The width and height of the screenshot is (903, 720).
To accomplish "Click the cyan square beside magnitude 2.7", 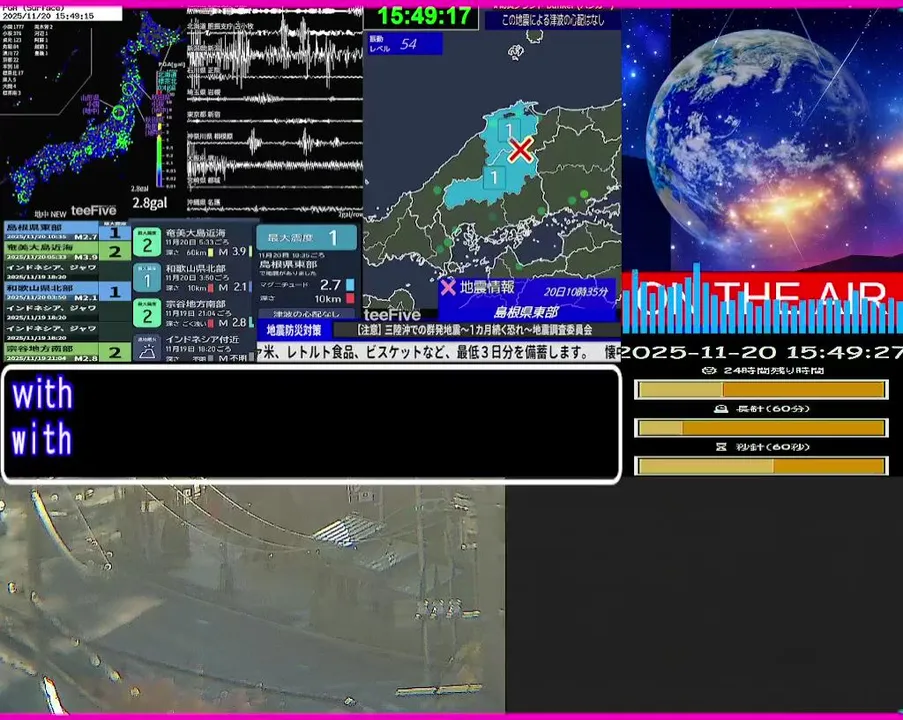I will pos(350,285).
